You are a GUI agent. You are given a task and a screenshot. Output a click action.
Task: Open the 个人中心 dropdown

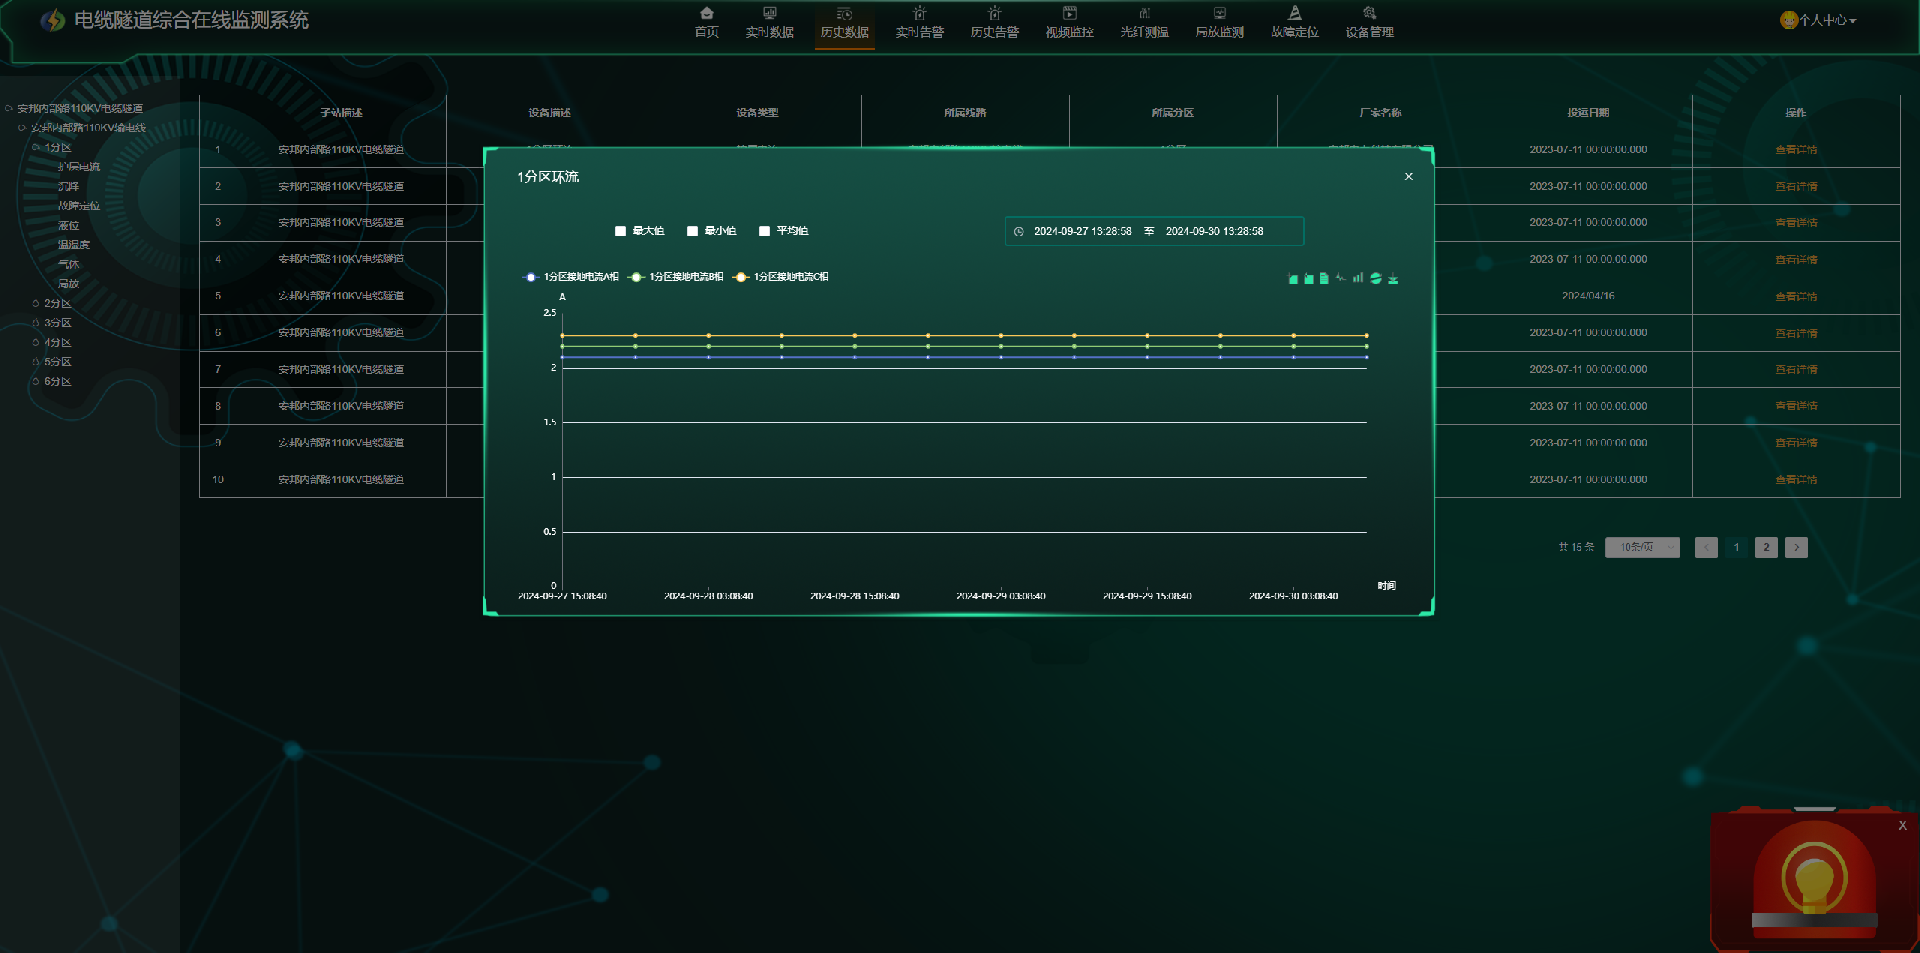[x=1818, y=20]
